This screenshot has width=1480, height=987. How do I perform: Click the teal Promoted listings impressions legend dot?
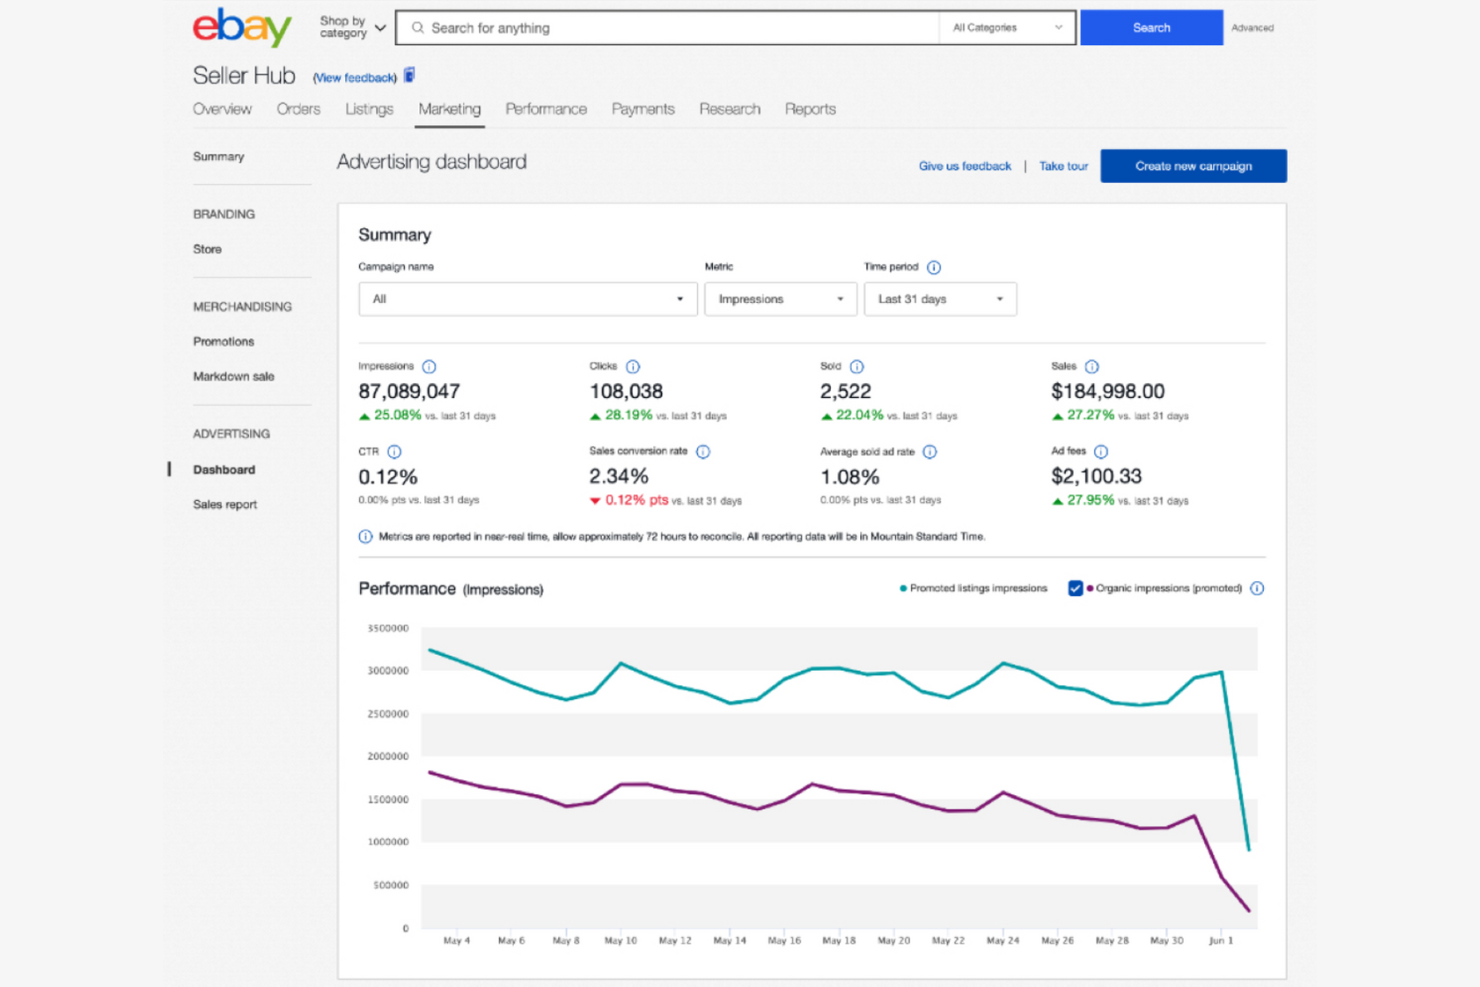(x=903, y=589)
